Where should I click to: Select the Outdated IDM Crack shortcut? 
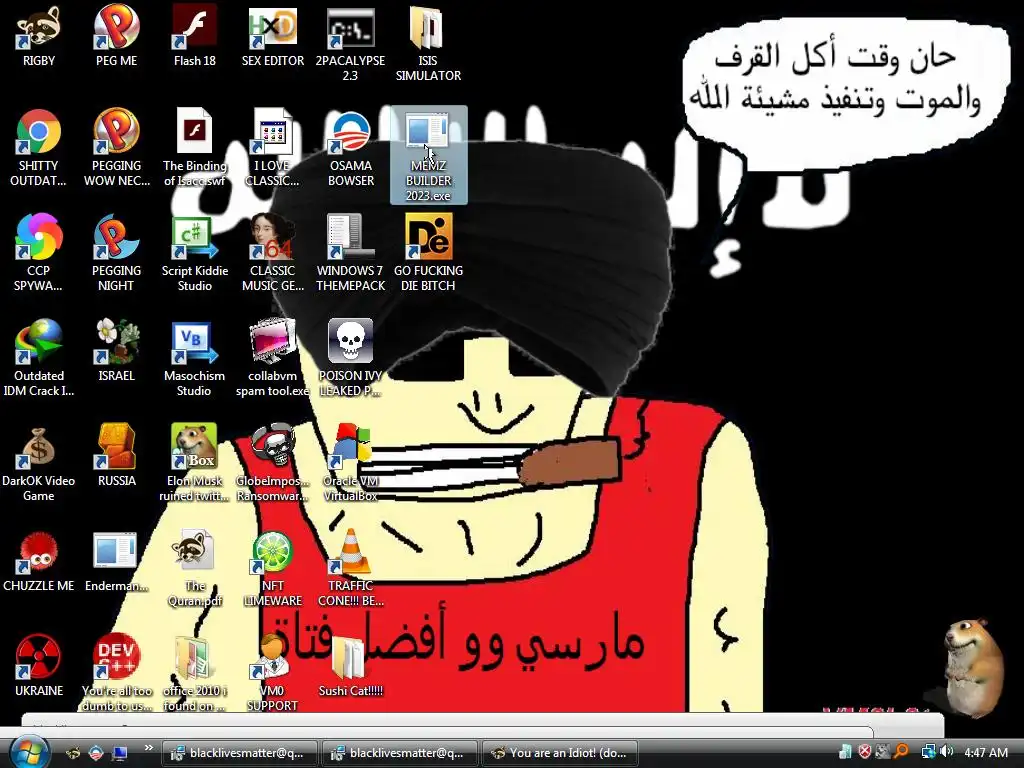click(39, 359)
